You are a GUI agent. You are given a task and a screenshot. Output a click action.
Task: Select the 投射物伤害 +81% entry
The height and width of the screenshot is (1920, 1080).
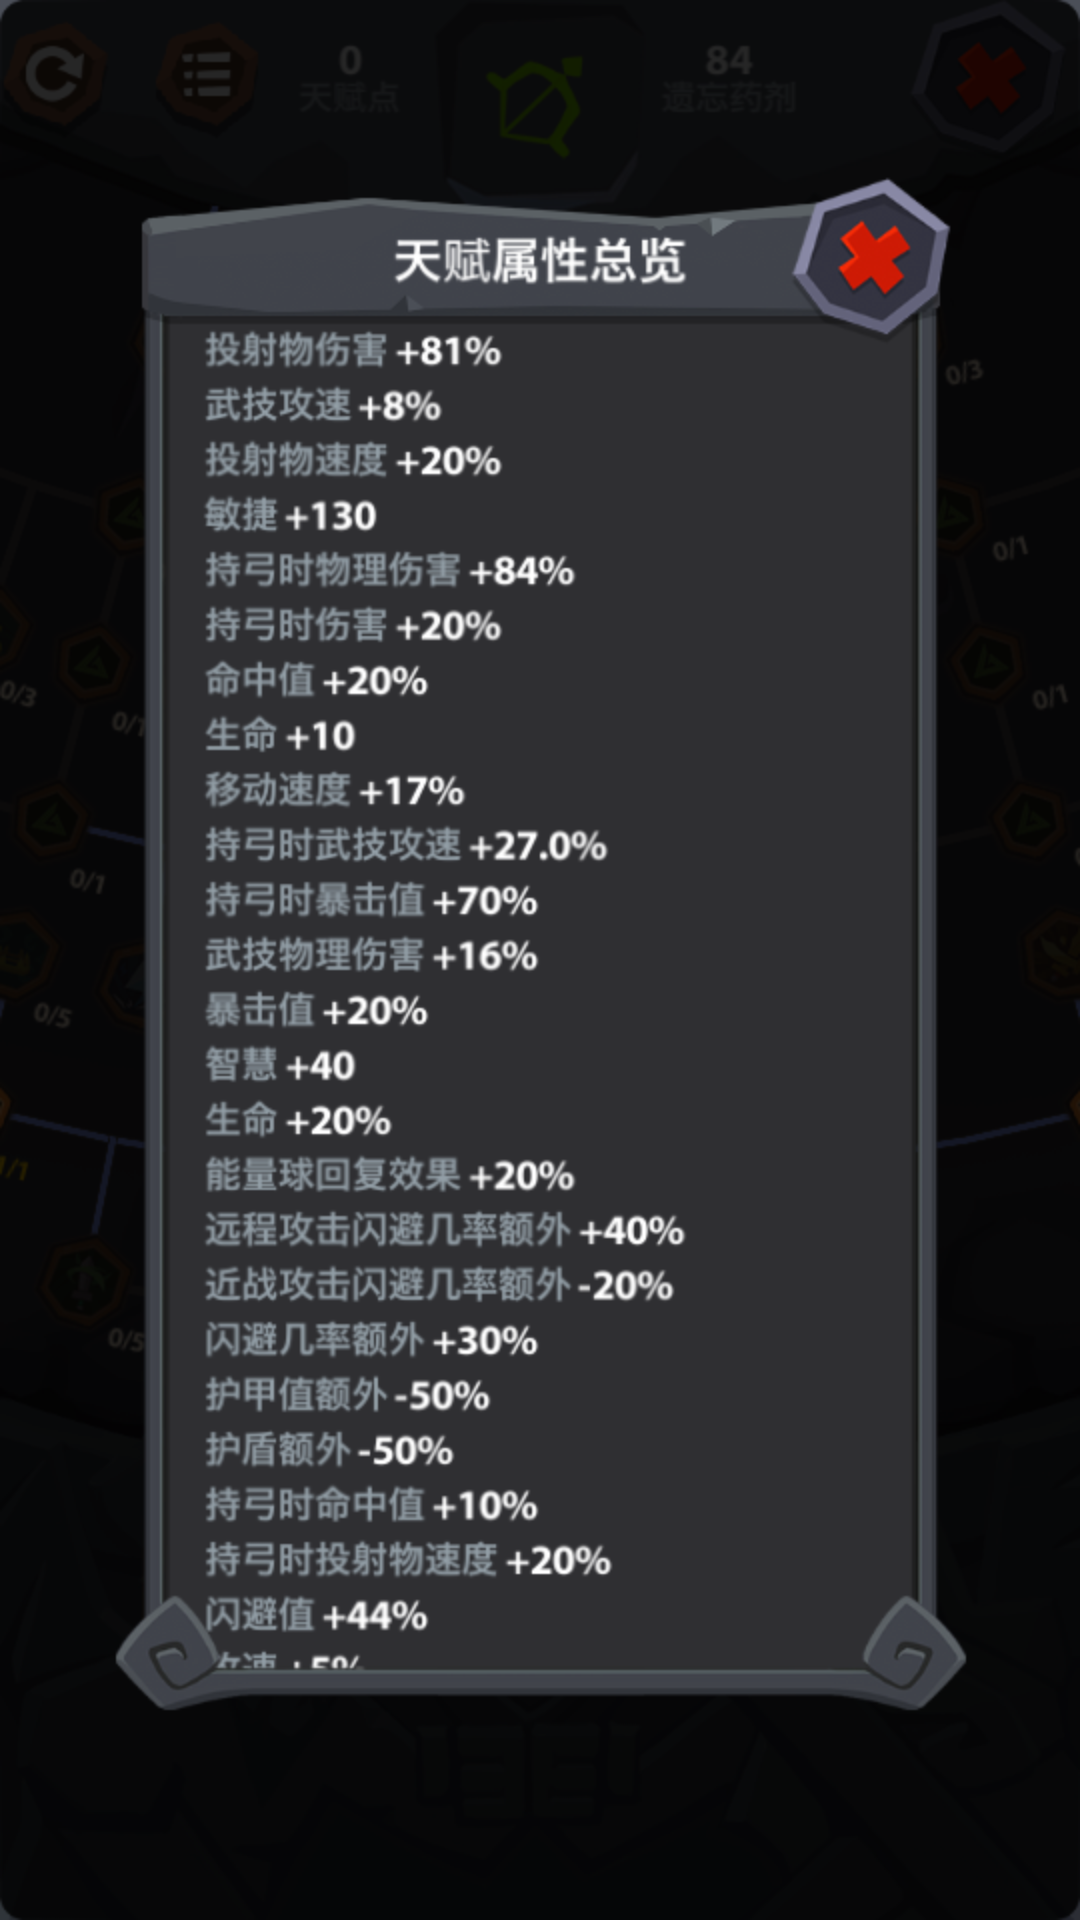[x=353, y=351]
